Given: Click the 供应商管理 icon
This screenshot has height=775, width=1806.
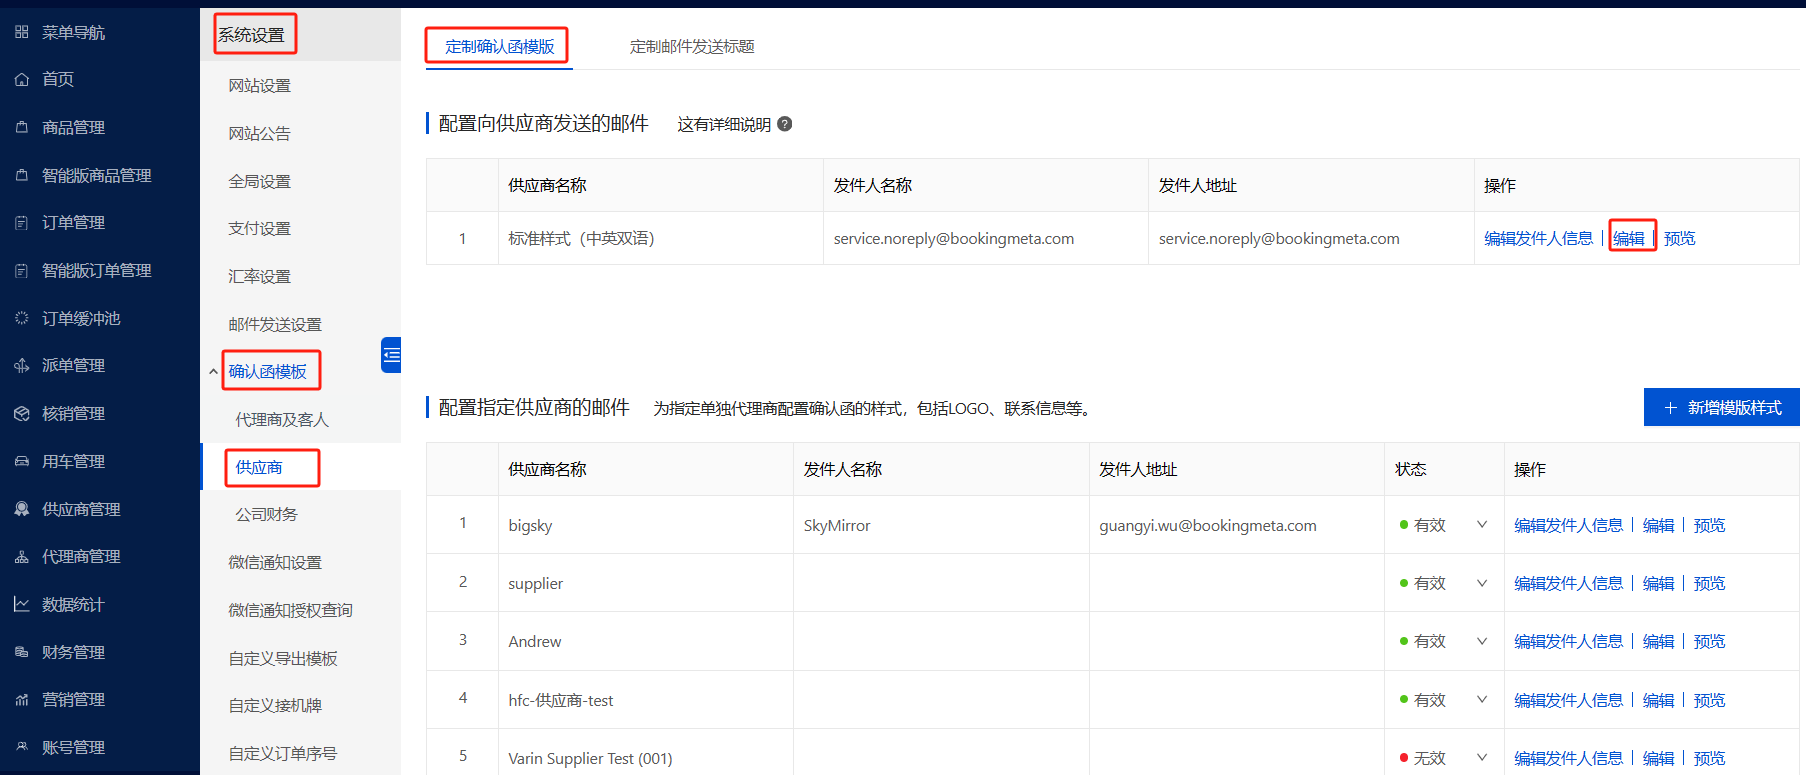Looking at the screenshot, I should tap(22, 509).
